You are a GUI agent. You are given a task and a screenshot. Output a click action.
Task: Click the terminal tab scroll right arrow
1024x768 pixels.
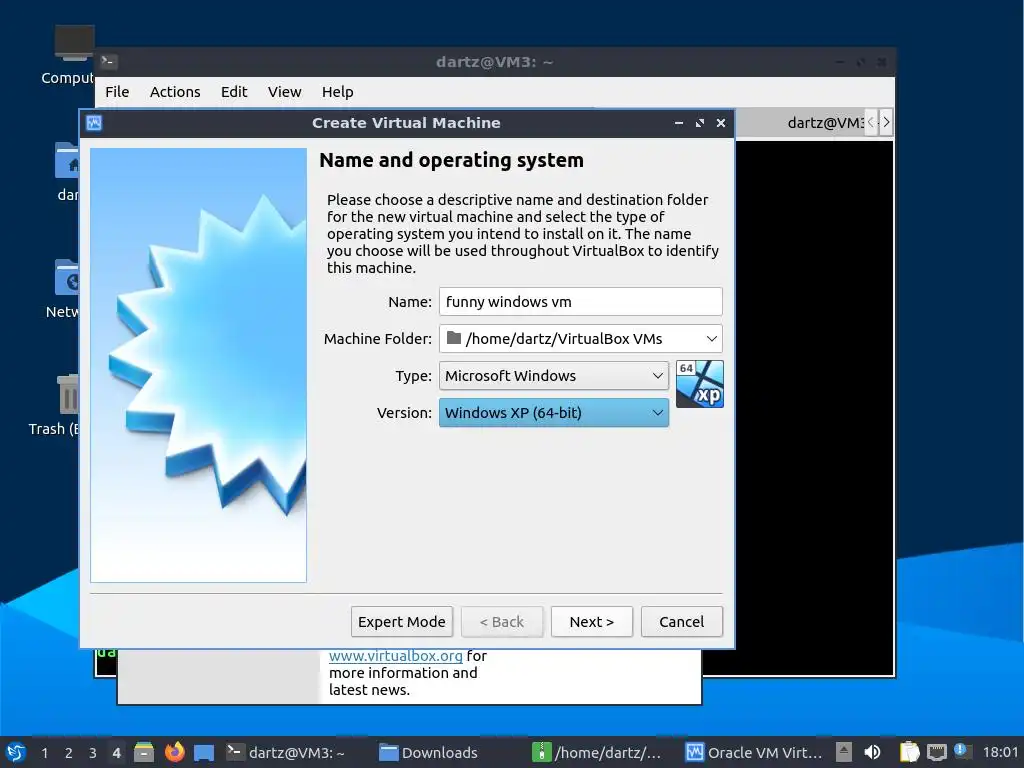[886, 123]
